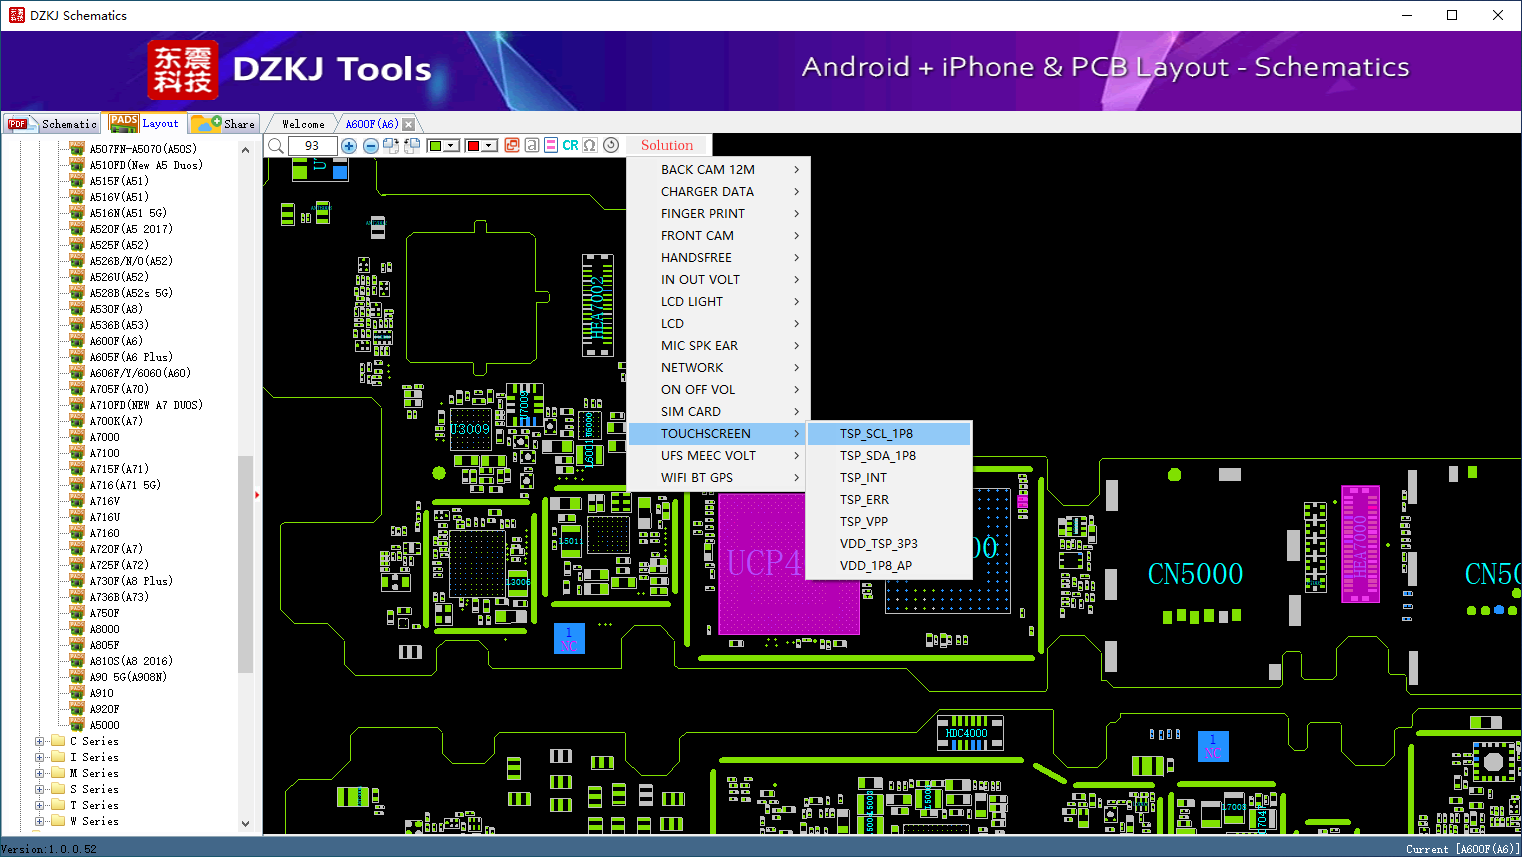Click the tree scrollbar down arrow
The image size is (1522, 857).
pyautogui.click(x=245, y=824)
